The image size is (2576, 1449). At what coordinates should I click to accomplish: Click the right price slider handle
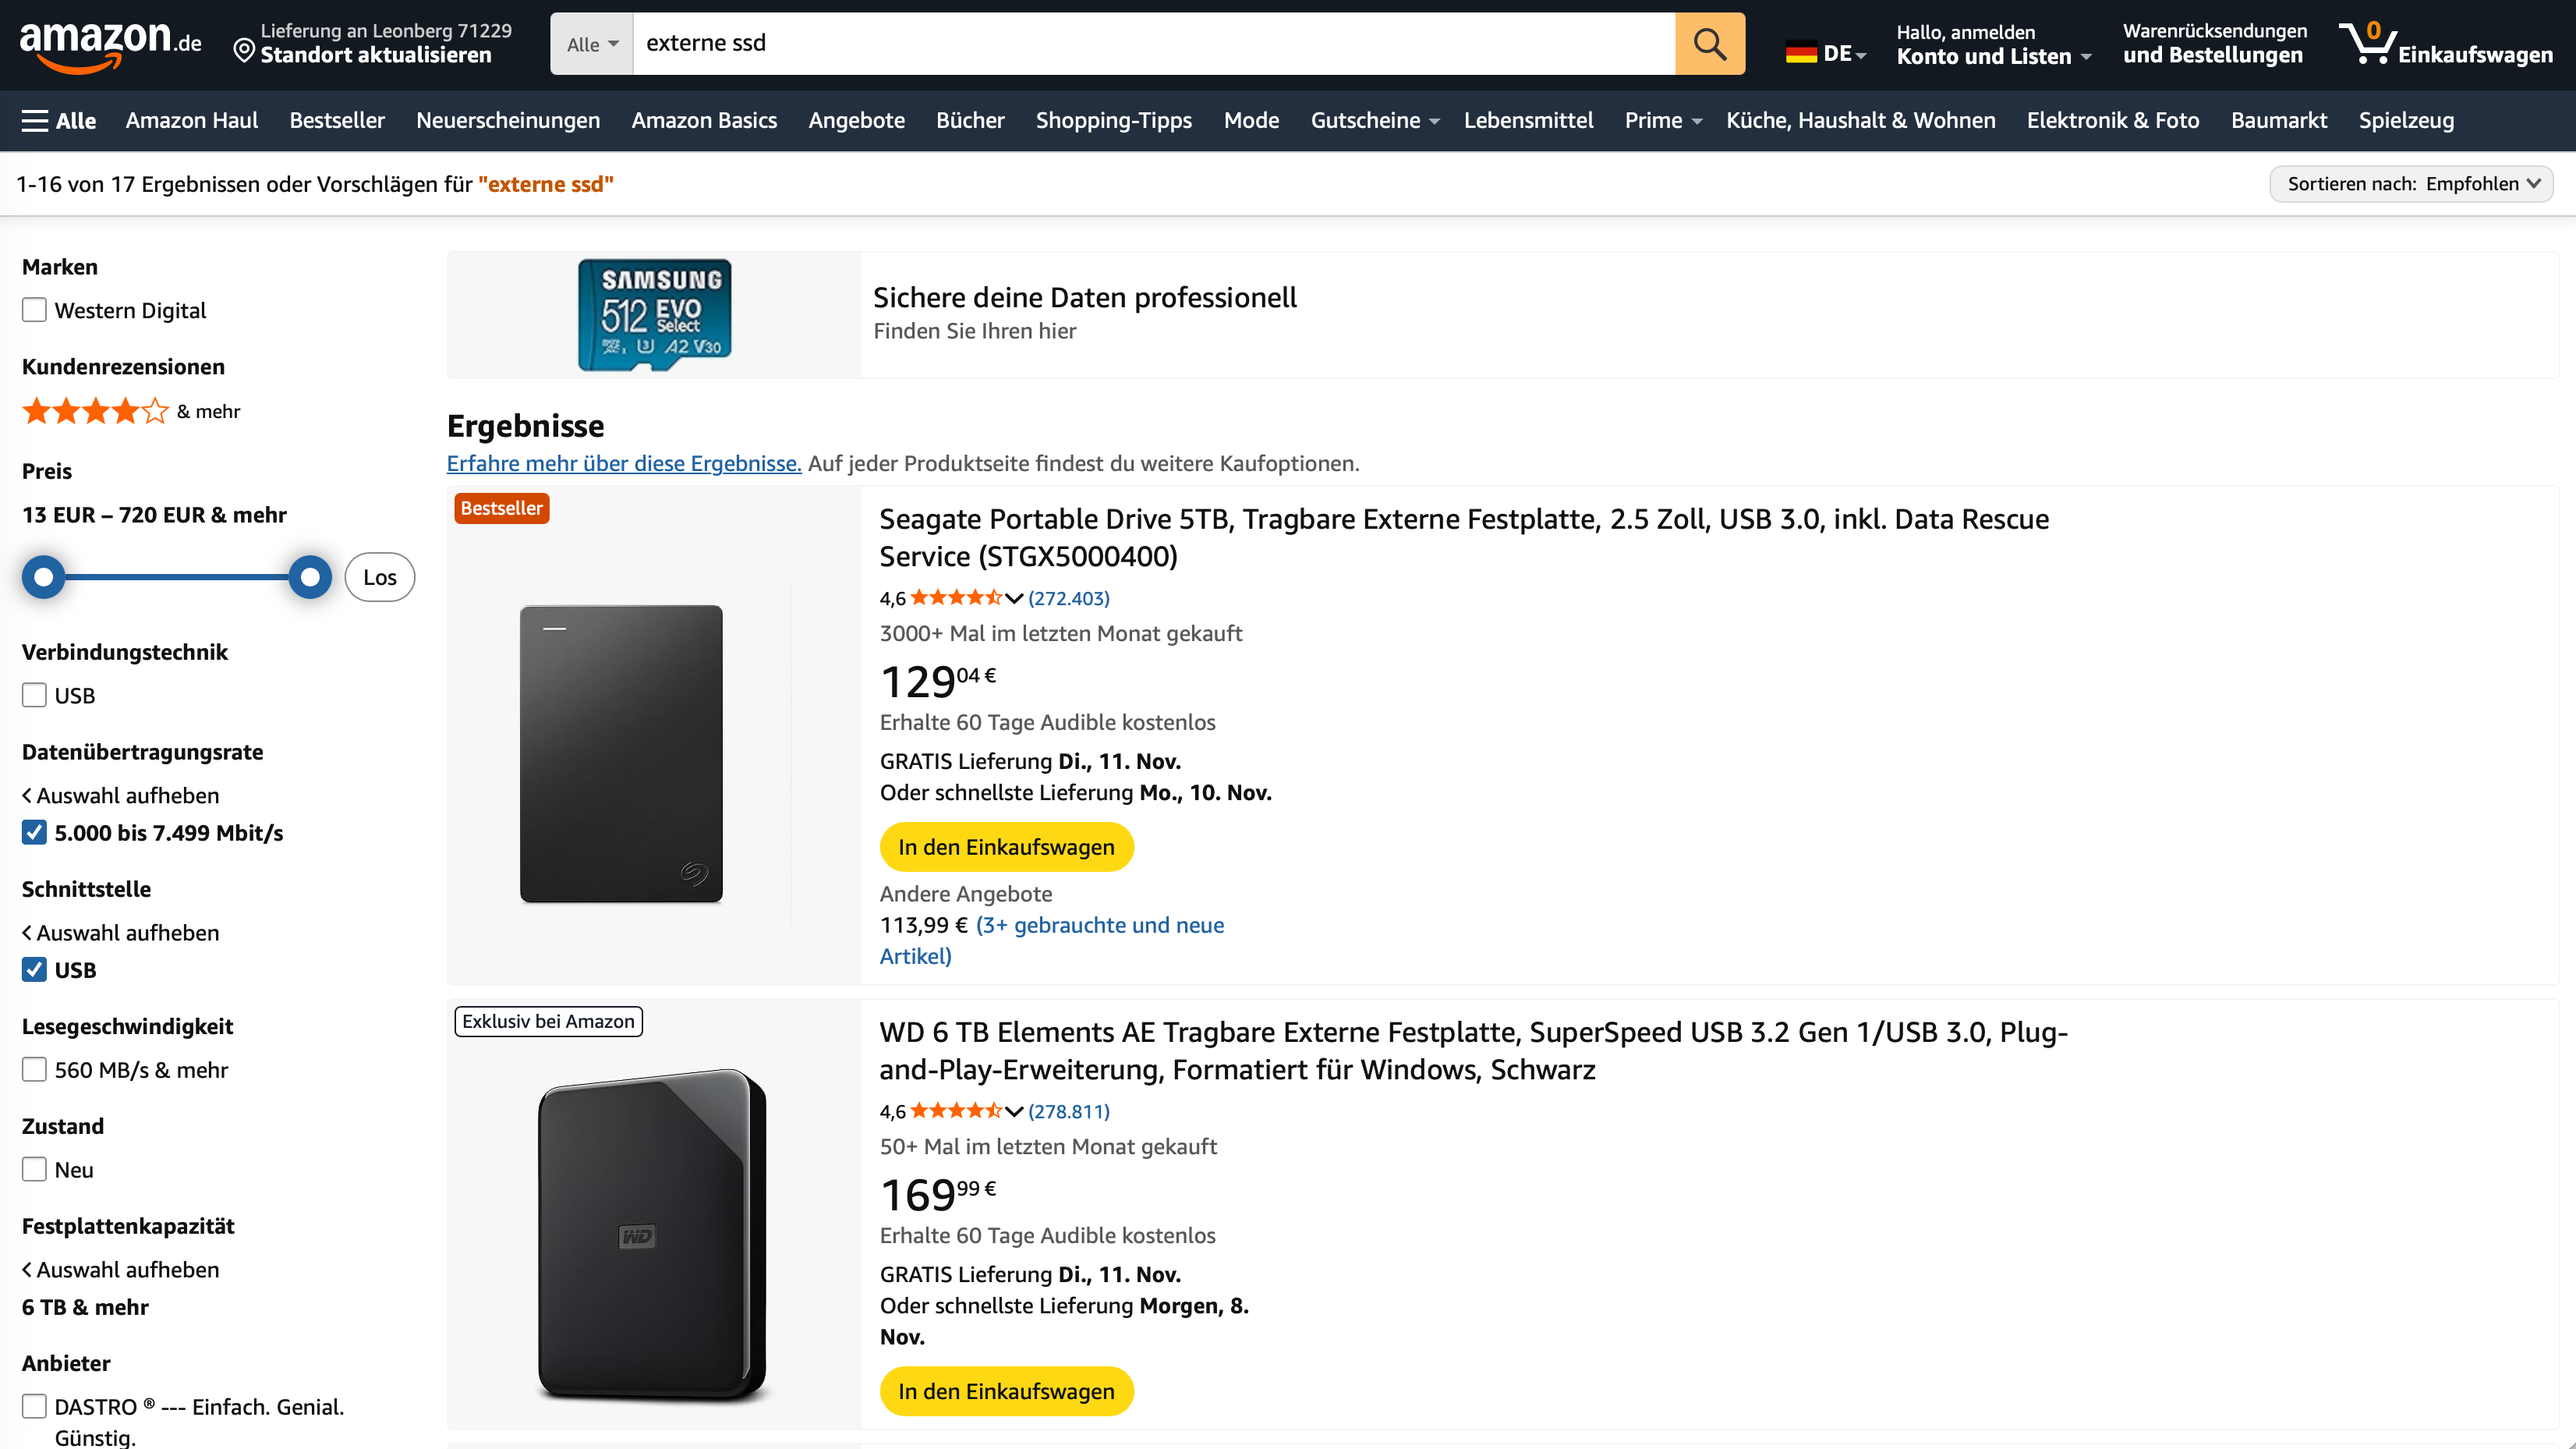coord(310,577)
